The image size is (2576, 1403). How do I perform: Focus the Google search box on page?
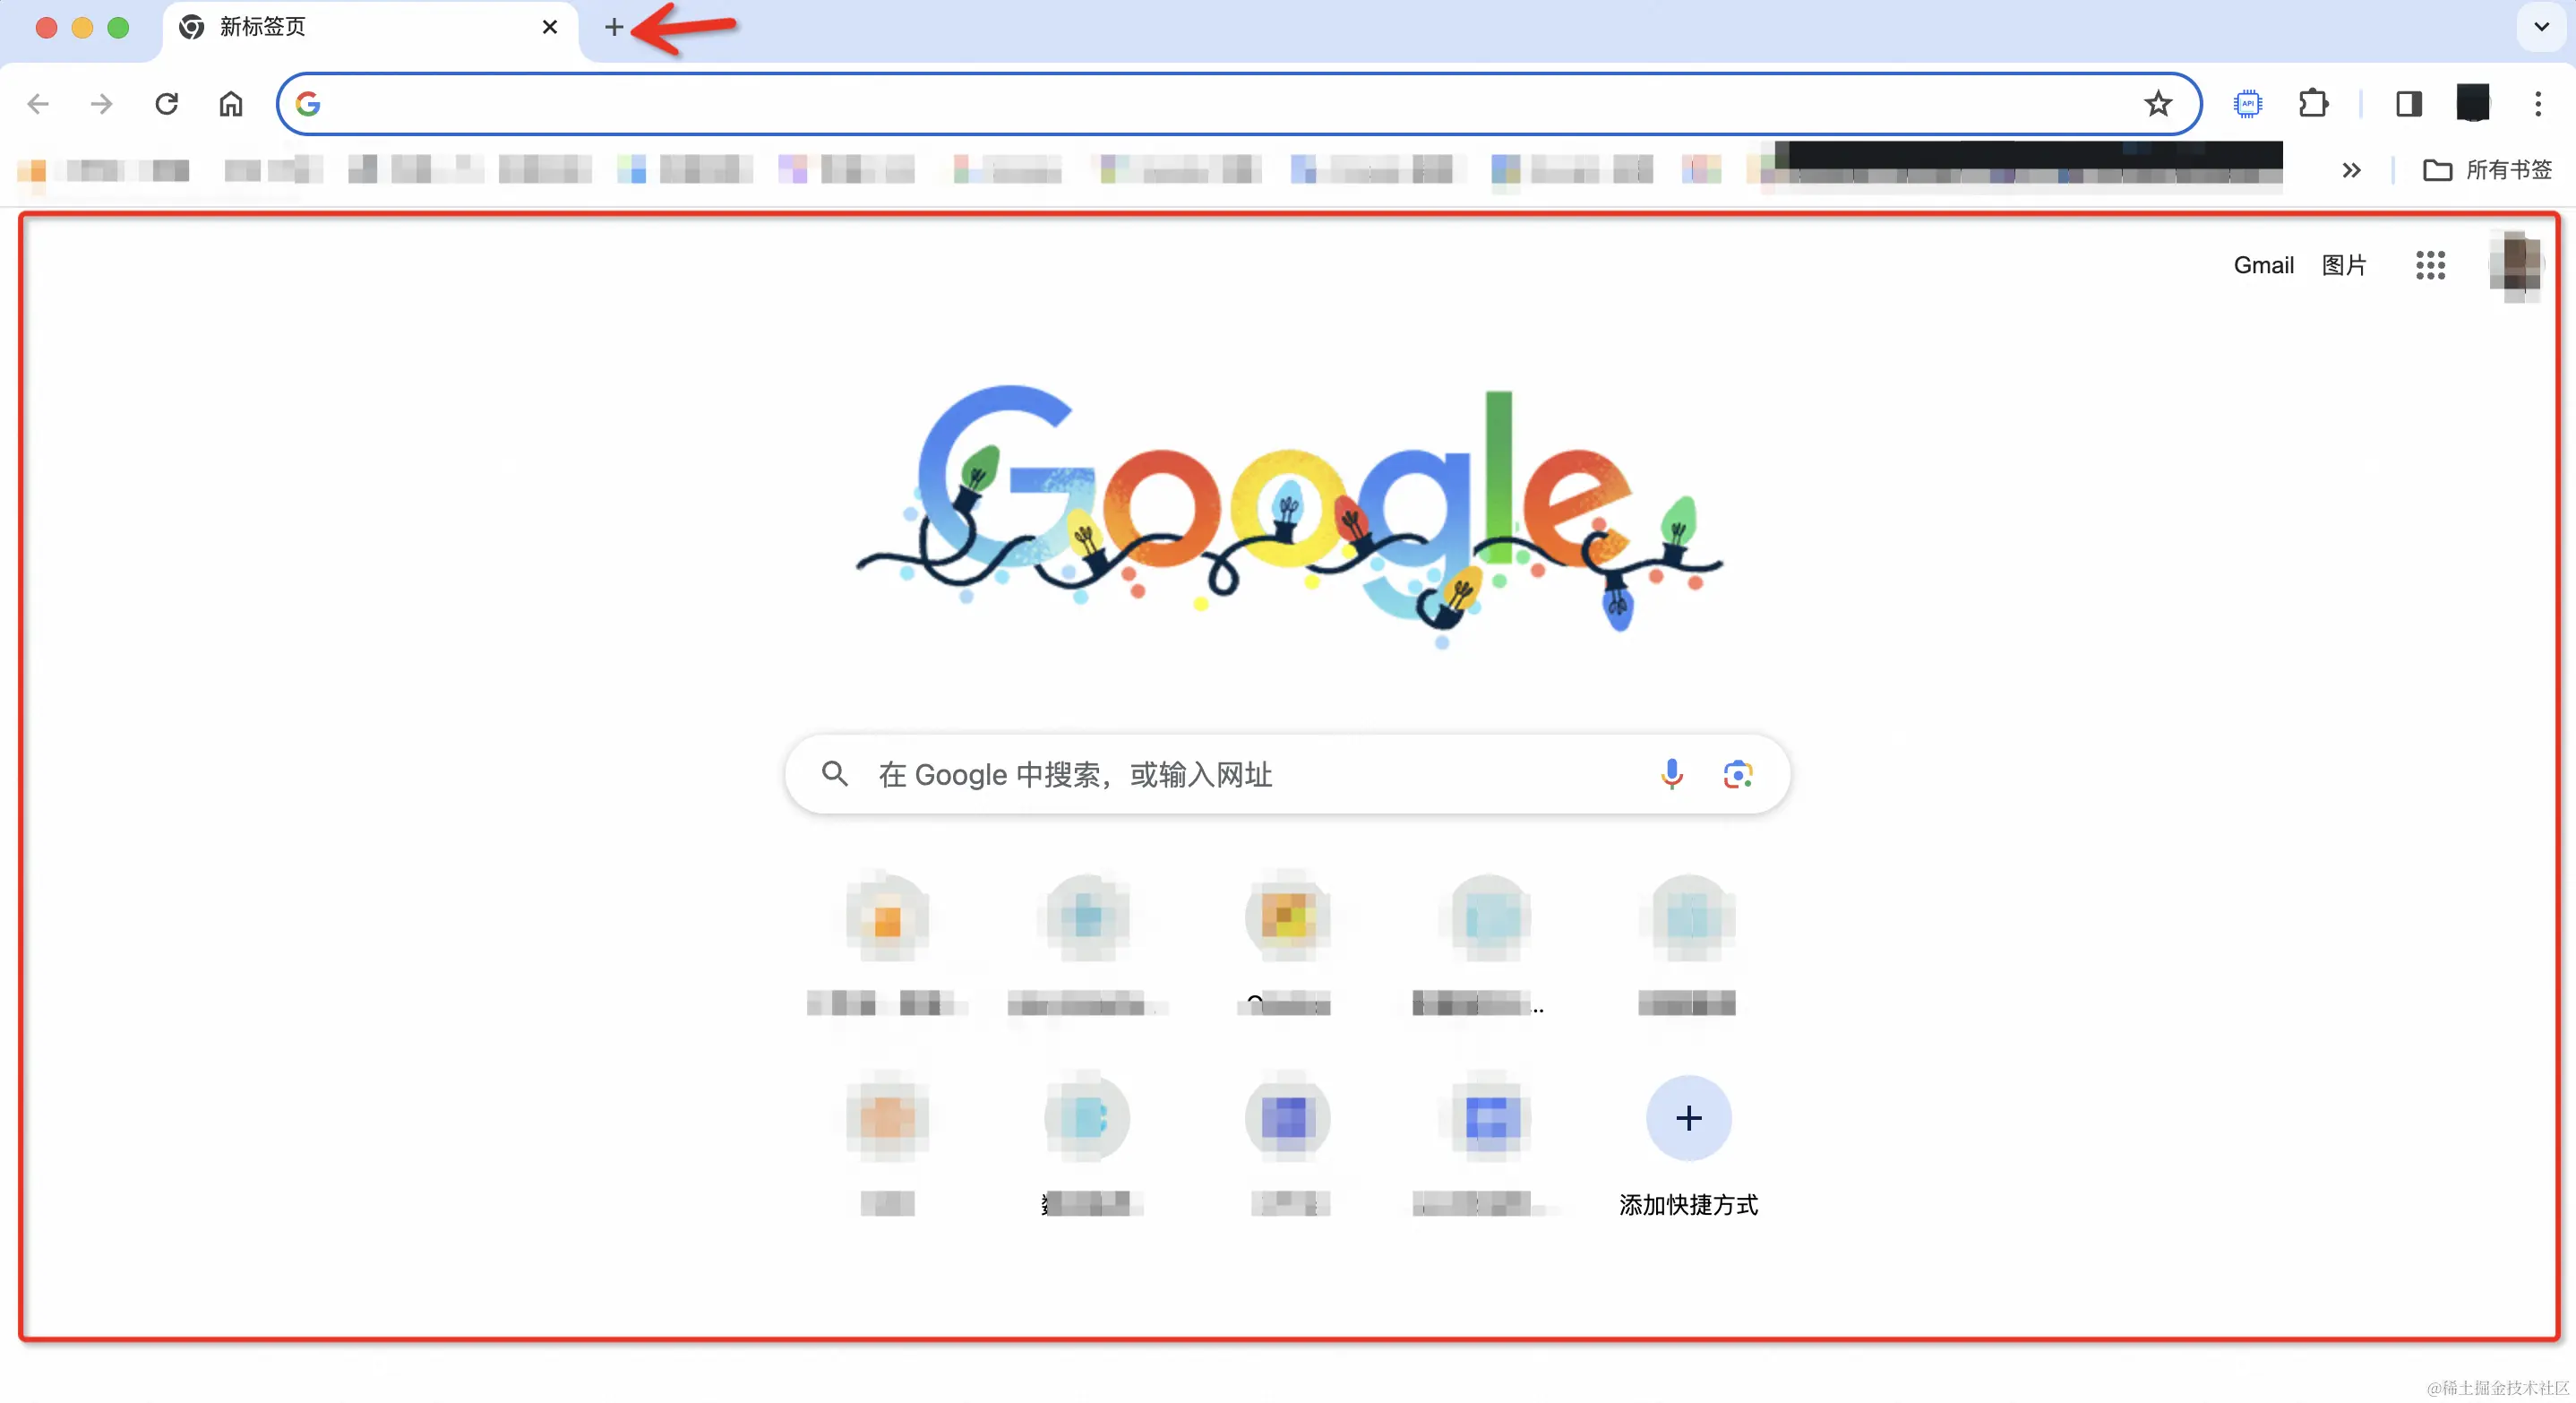click(1260, 774)
